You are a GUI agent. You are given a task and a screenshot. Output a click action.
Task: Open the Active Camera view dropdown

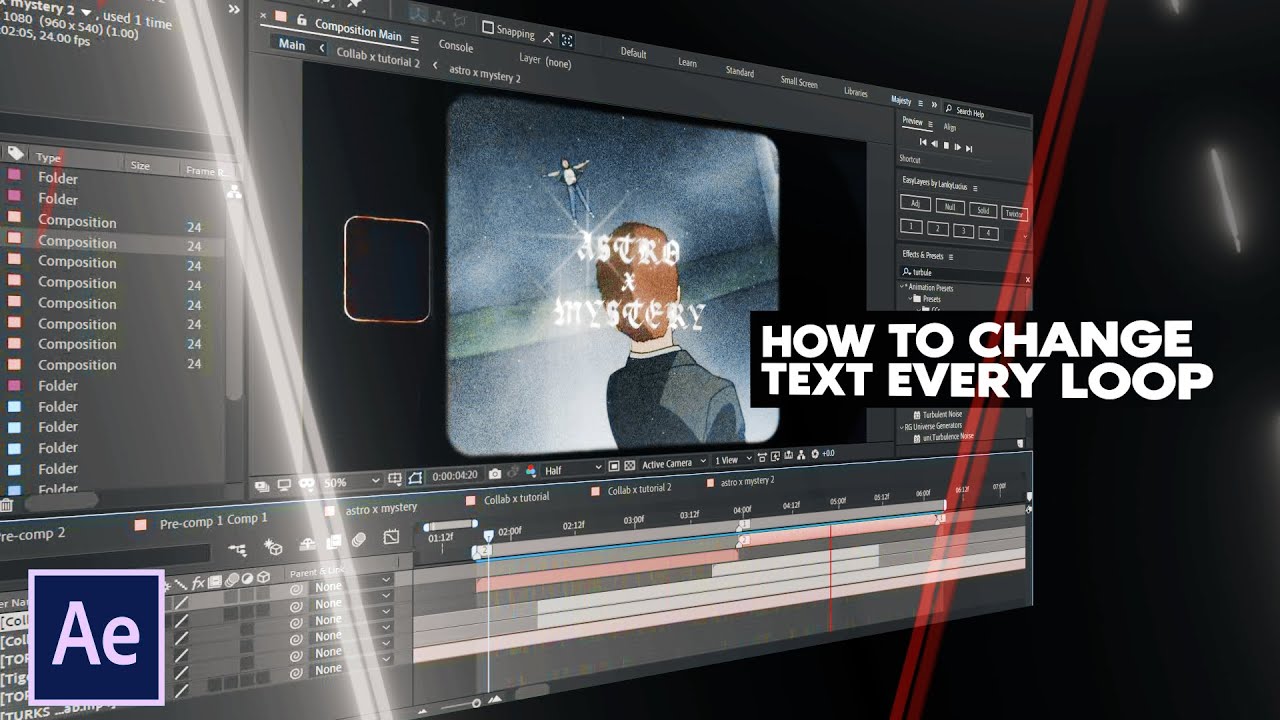click(x=673, y=463)
